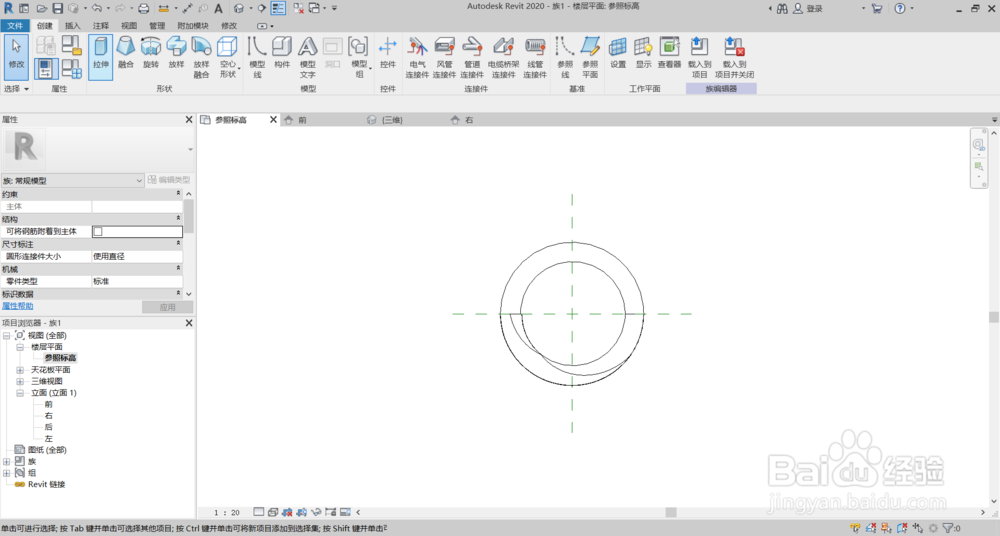Screen dimensions: 1000x536
Task: Select the 放样融合 (Swept Blend) tool
Action: pos(202,57)
